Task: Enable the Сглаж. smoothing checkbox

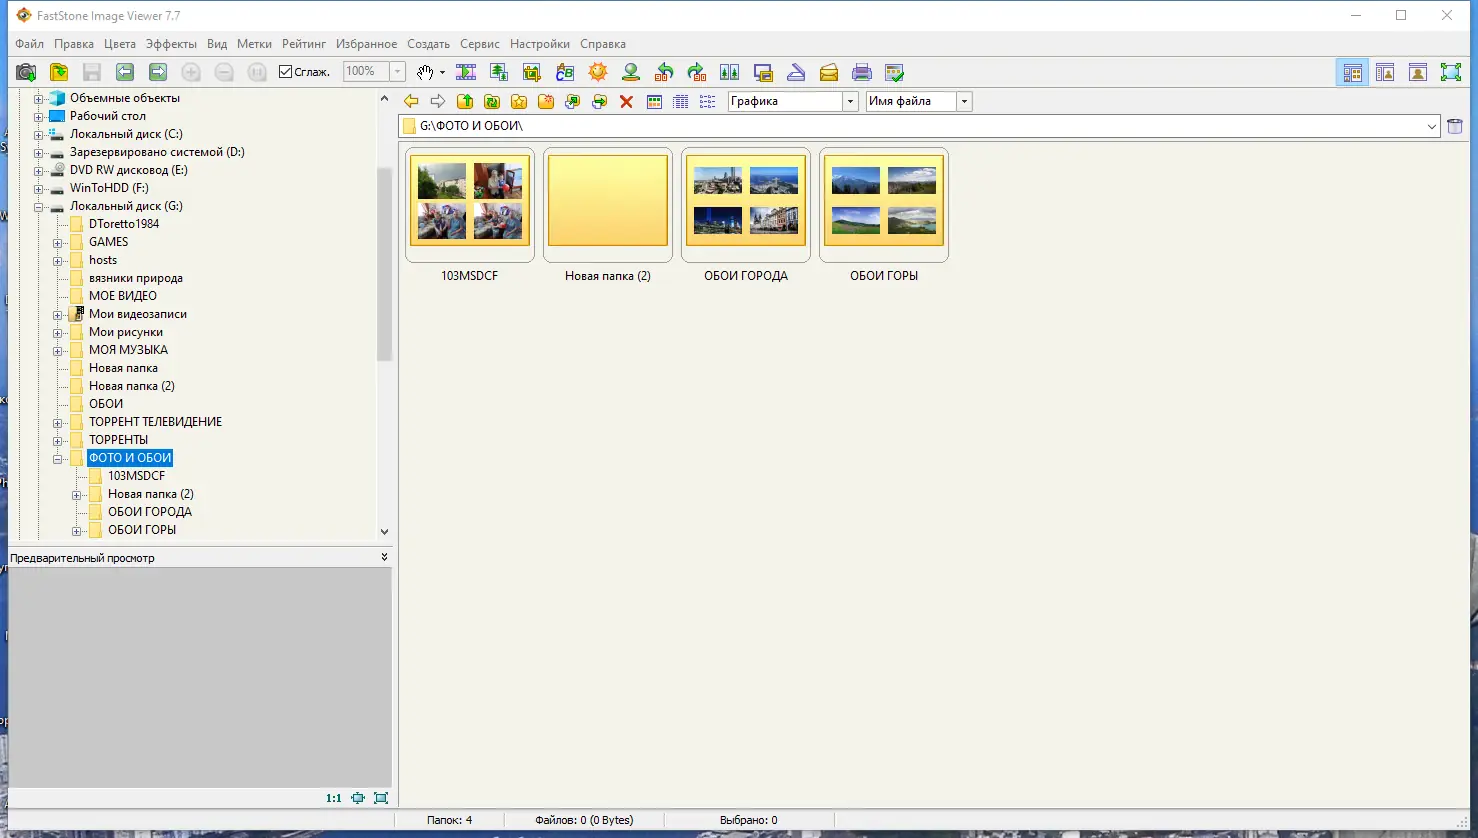Action: click(285, 71)
